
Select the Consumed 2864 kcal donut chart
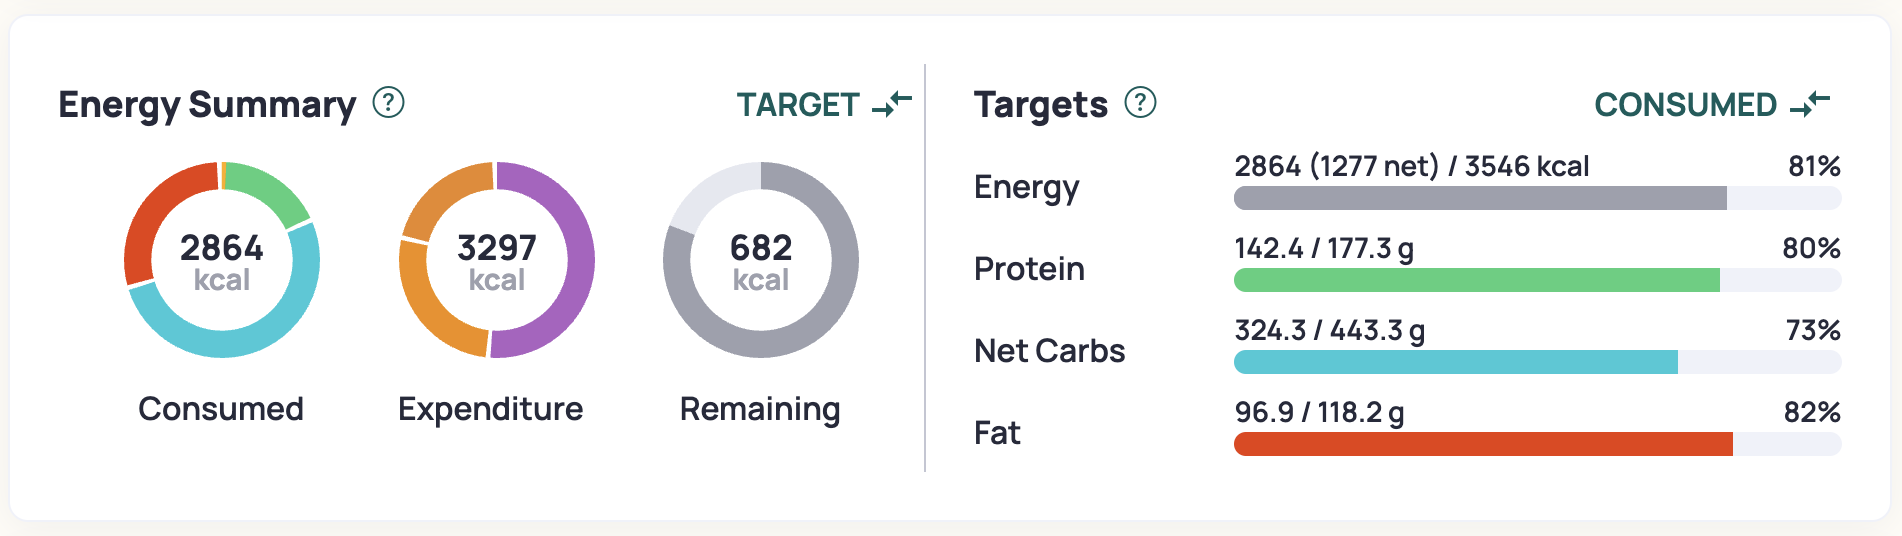(222, 260)
